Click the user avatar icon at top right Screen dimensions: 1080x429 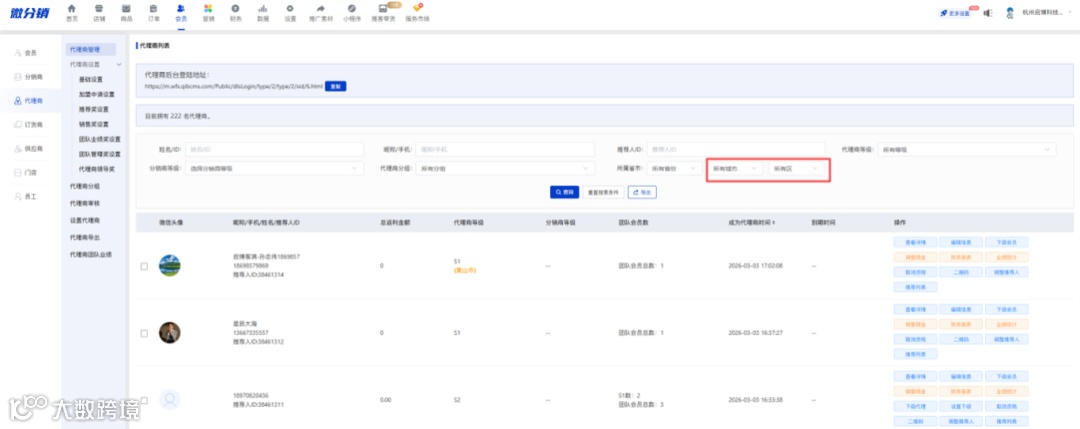point(1010,13)
